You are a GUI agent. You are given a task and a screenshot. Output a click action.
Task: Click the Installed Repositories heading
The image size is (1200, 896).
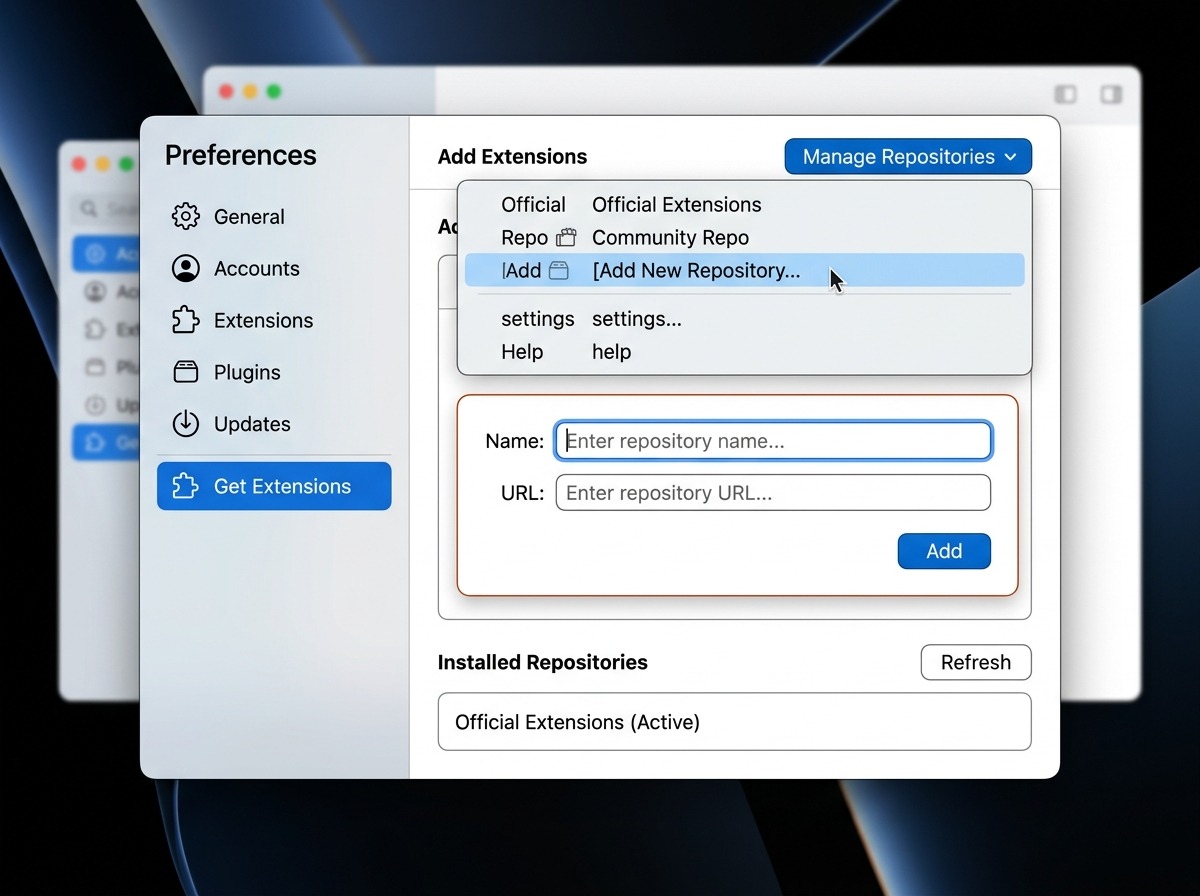(543, 662)
